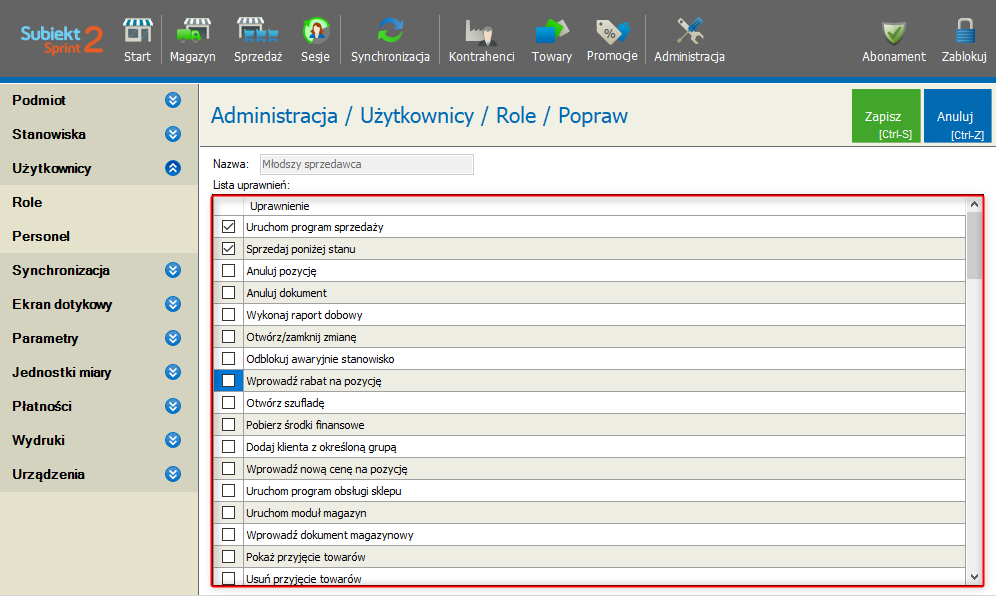Expand the Podmiot sidebar section
Screen dimensions: 996x596
coord(173,100)
